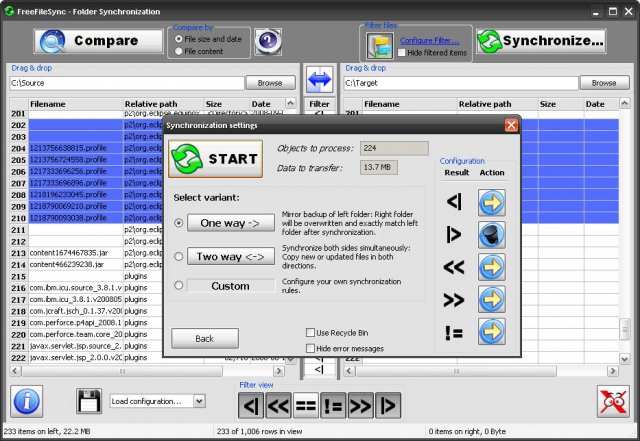Click right list scroll down arrow
Viewport: 640px width, 441px height.
pyautogui.click(x=624, y=359)
